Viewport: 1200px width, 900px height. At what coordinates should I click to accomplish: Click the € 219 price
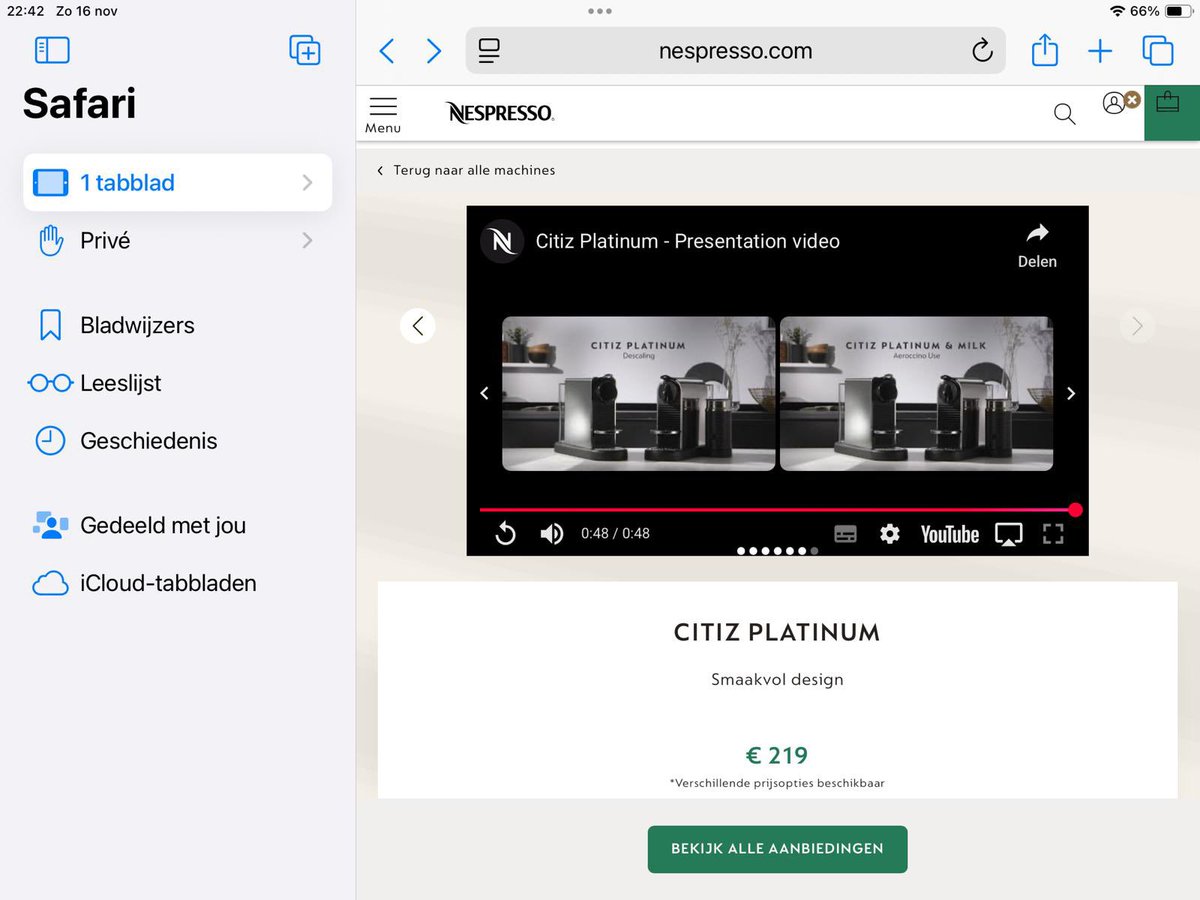click(777, 755)
